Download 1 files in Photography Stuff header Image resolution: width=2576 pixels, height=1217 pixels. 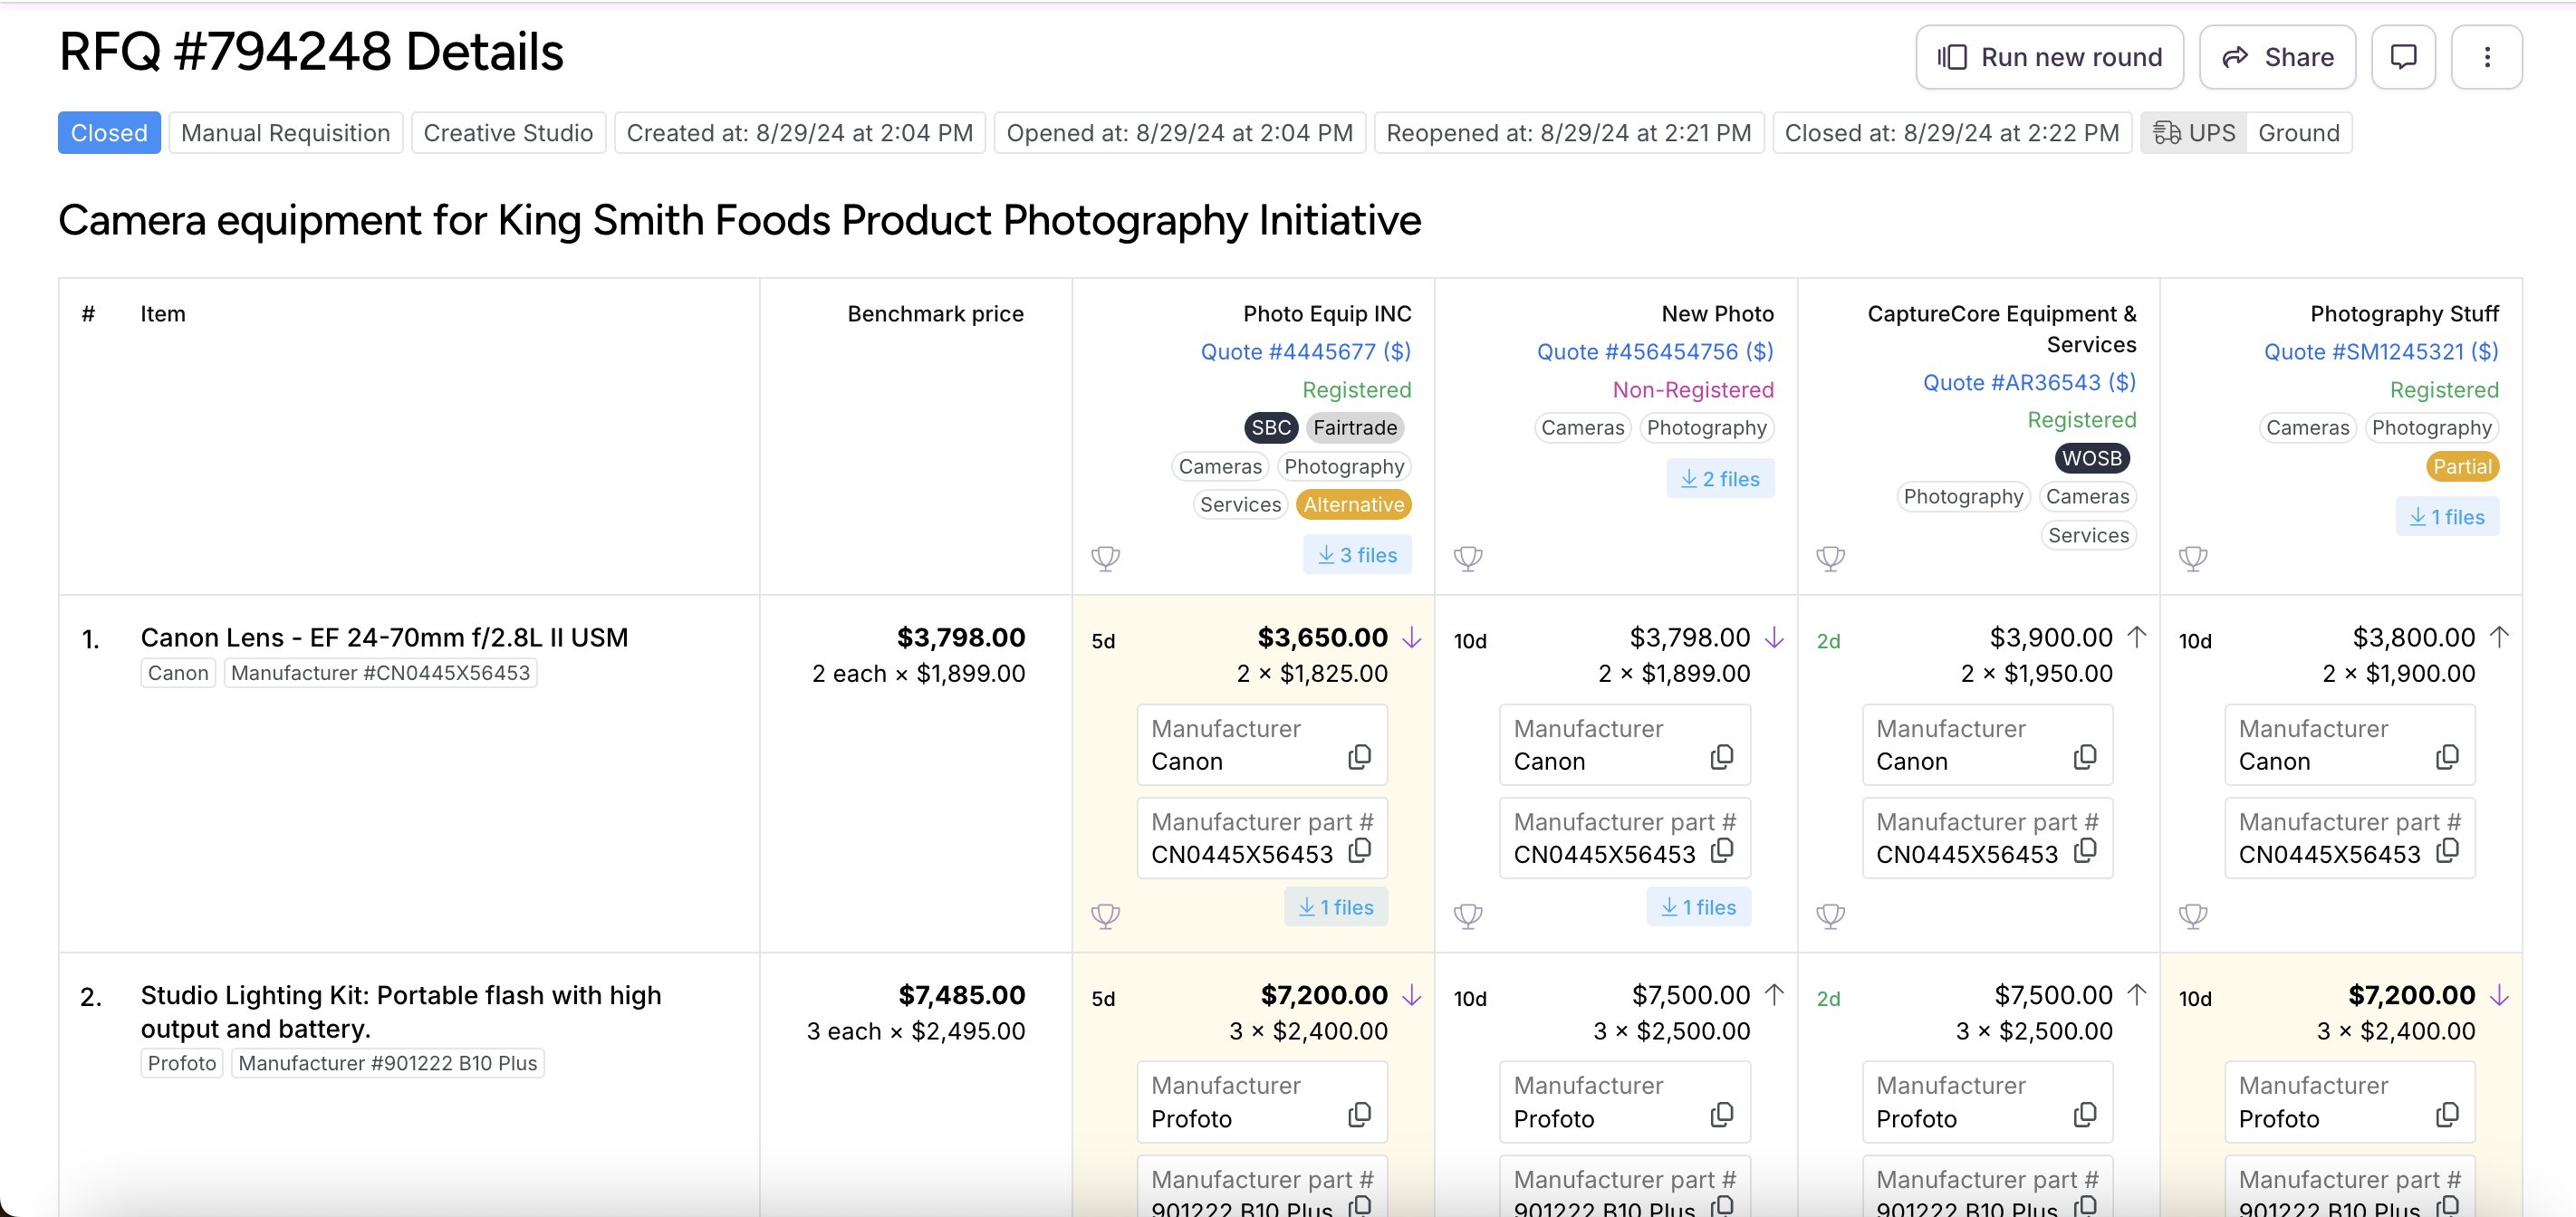(x=2447, y=516)
